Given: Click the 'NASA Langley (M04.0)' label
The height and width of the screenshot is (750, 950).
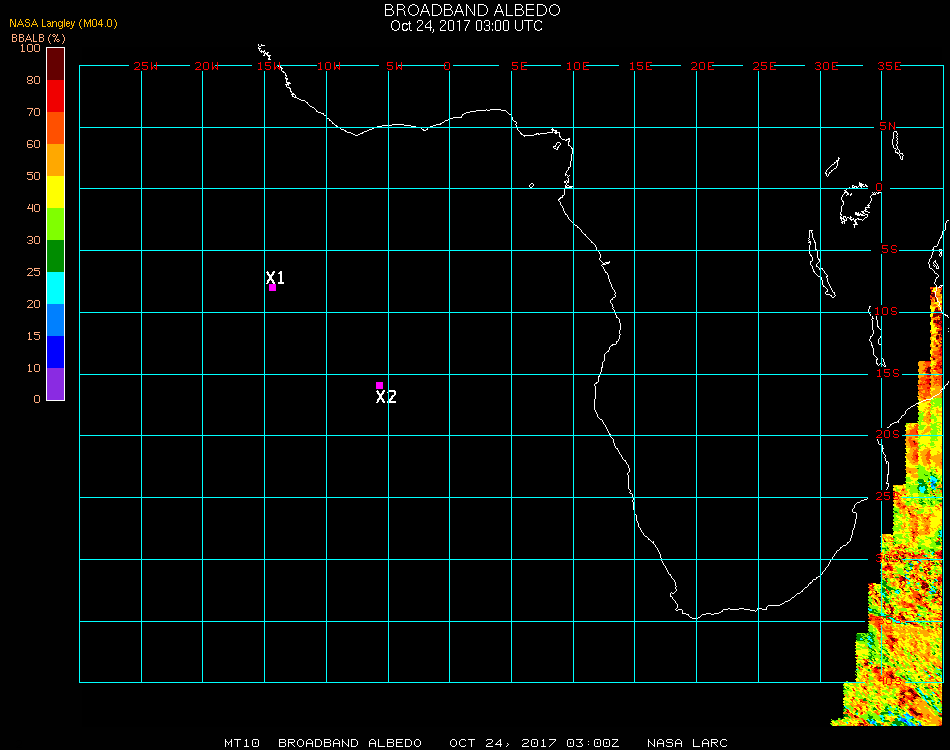Looking at the screenshot, I should (x=63, y=23).
